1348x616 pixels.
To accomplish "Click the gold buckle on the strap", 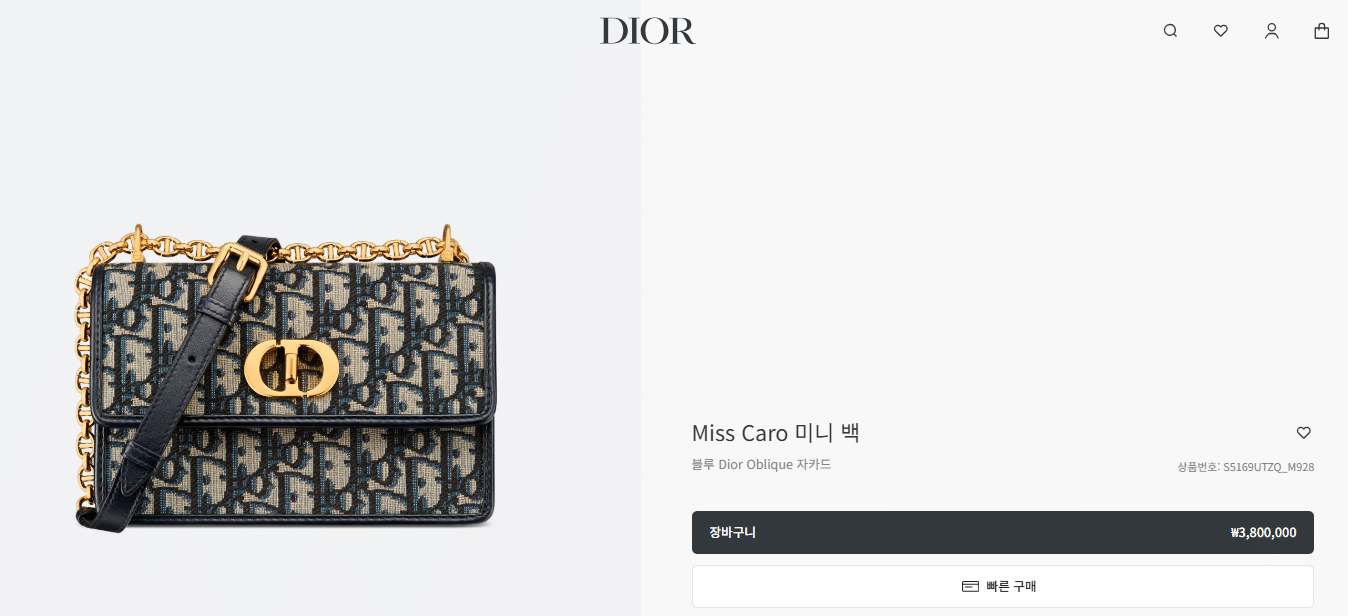I will (238, 273).
